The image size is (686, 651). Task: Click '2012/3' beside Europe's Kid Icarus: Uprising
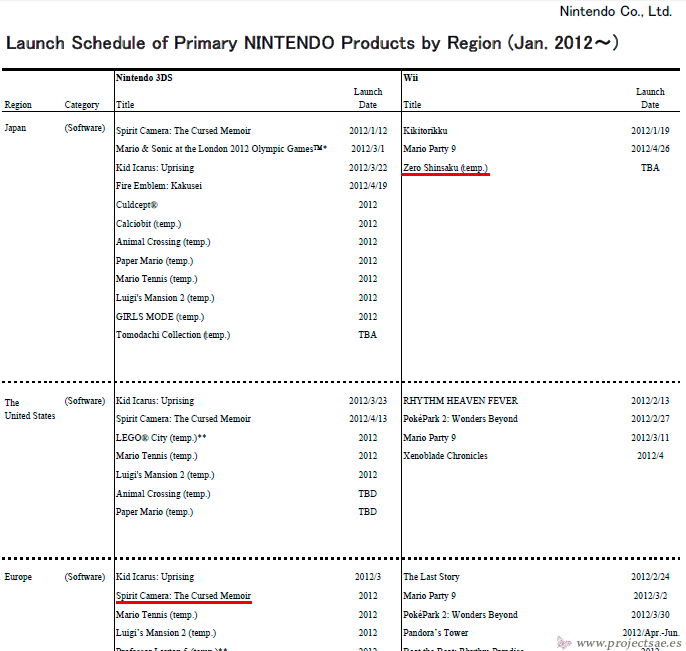pyautogui.click(x=368, y=577)
